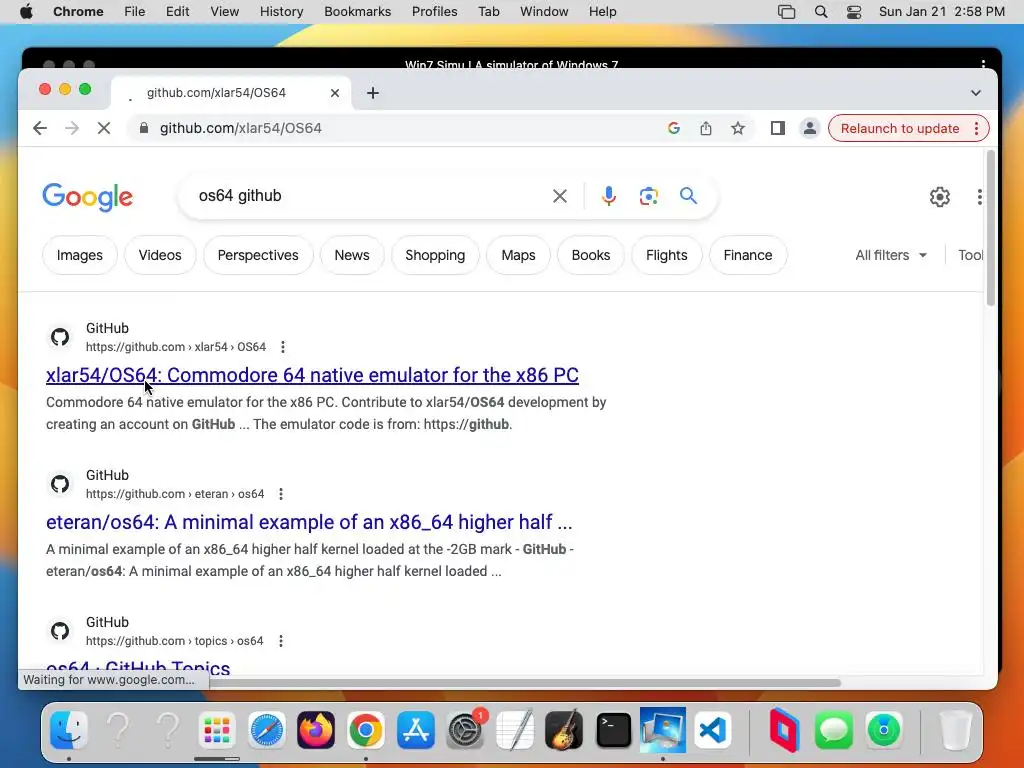Filter results by Perspectives
The height and width of the screenshot is (768, 1024).
point(258,255)
